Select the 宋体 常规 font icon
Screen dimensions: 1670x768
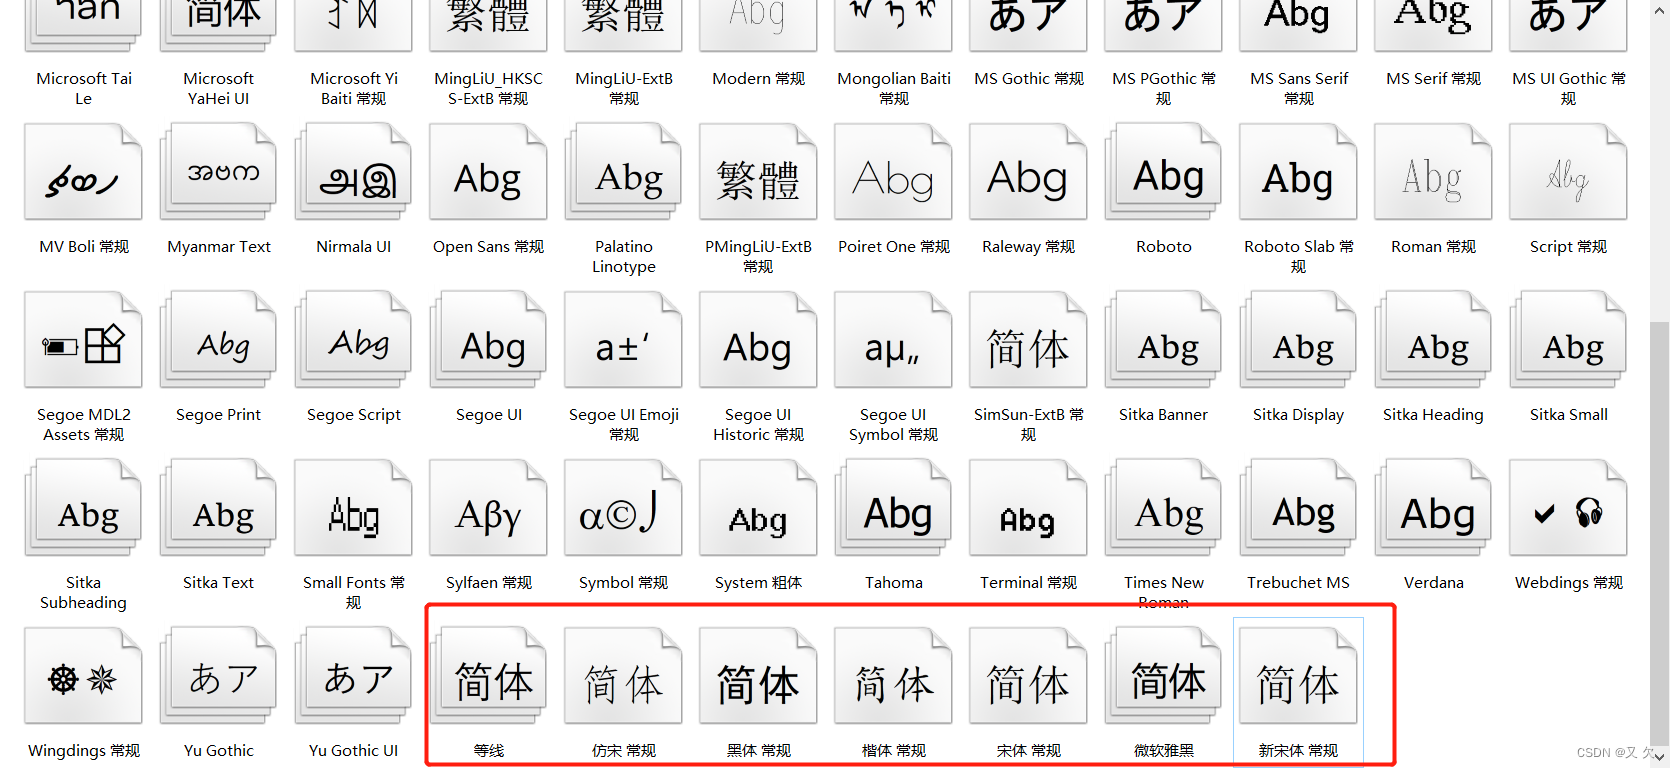tap(1028, 675)
